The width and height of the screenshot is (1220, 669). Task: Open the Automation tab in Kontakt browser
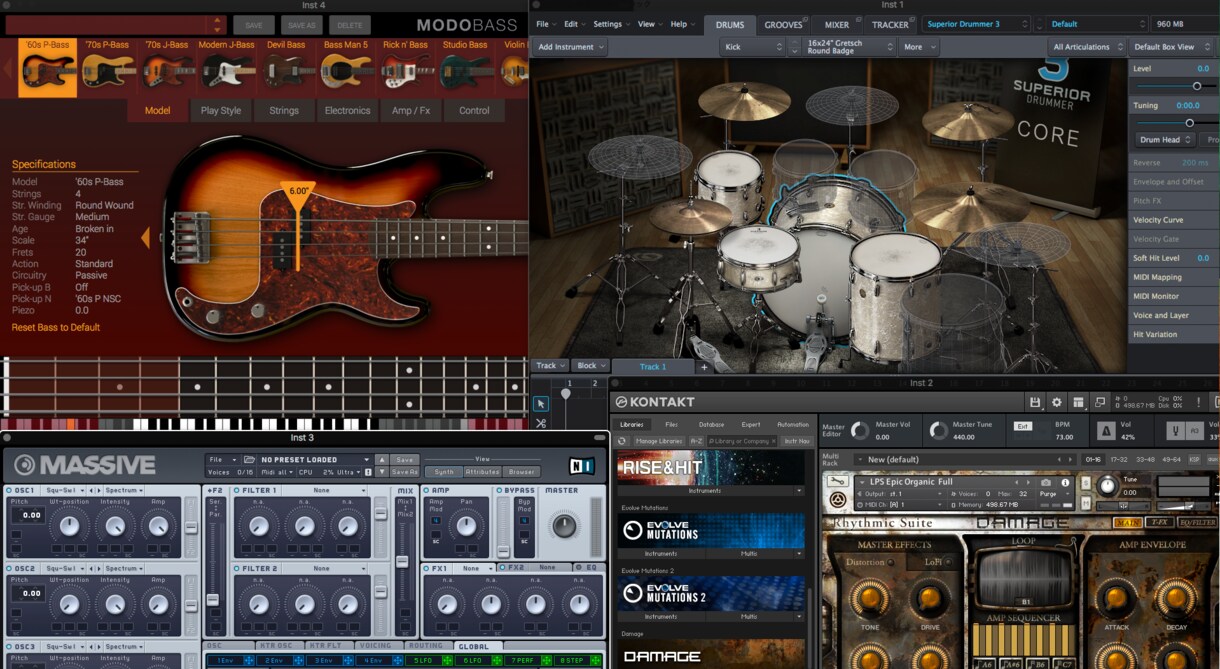793,424
